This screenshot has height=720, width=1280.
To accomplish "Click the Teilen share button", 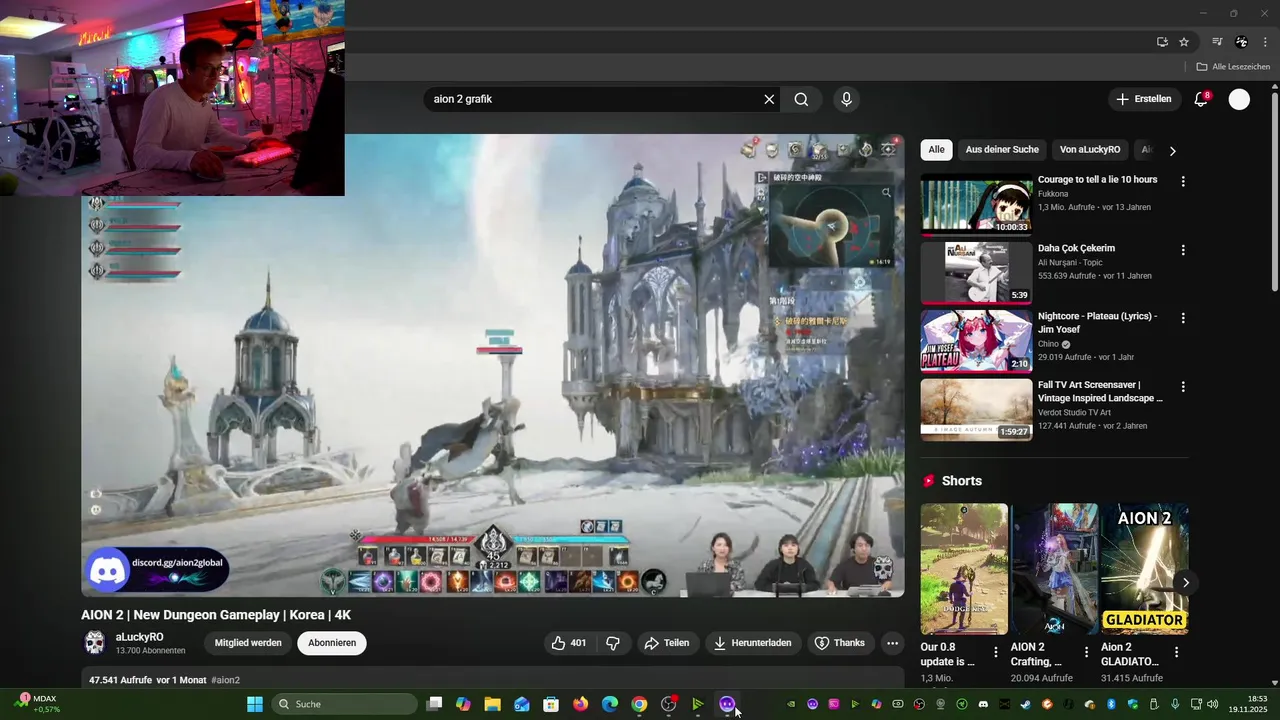I will click(667, 643).
